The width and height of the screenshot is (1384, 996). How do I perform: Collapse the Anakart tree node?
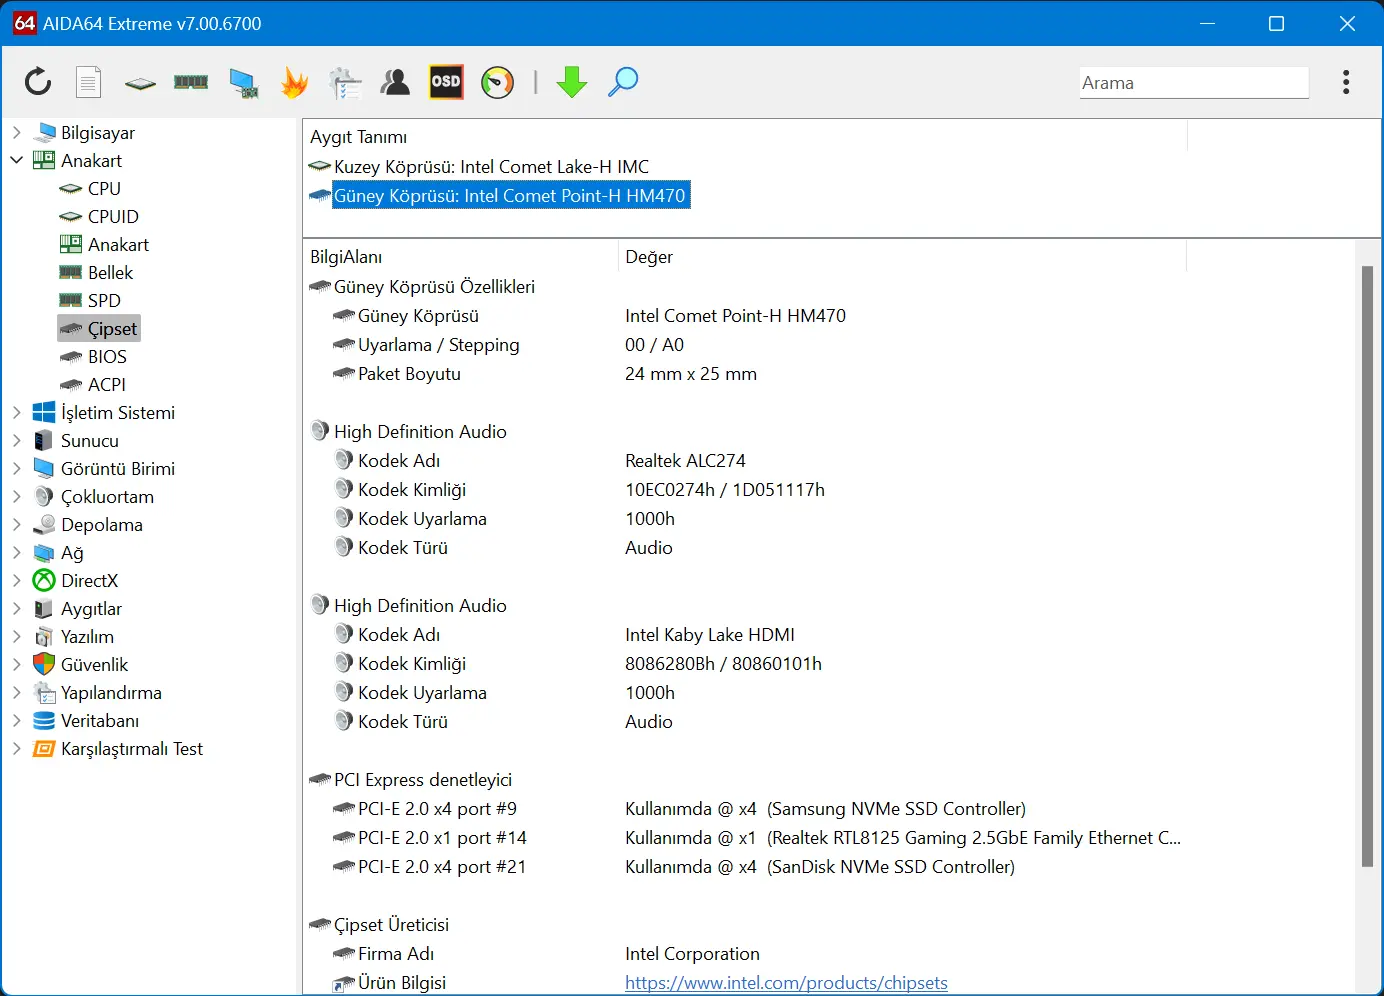pos(16,160)
